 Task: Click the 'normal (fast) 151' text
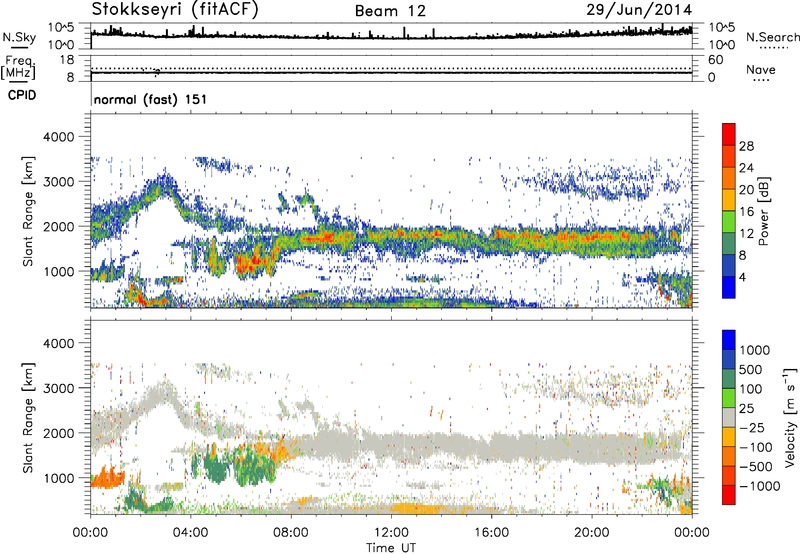151,99
